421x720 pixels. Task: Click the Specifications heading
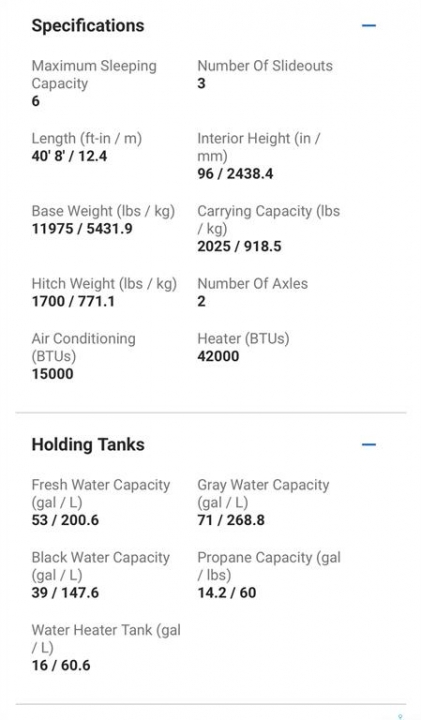[88, 26]
